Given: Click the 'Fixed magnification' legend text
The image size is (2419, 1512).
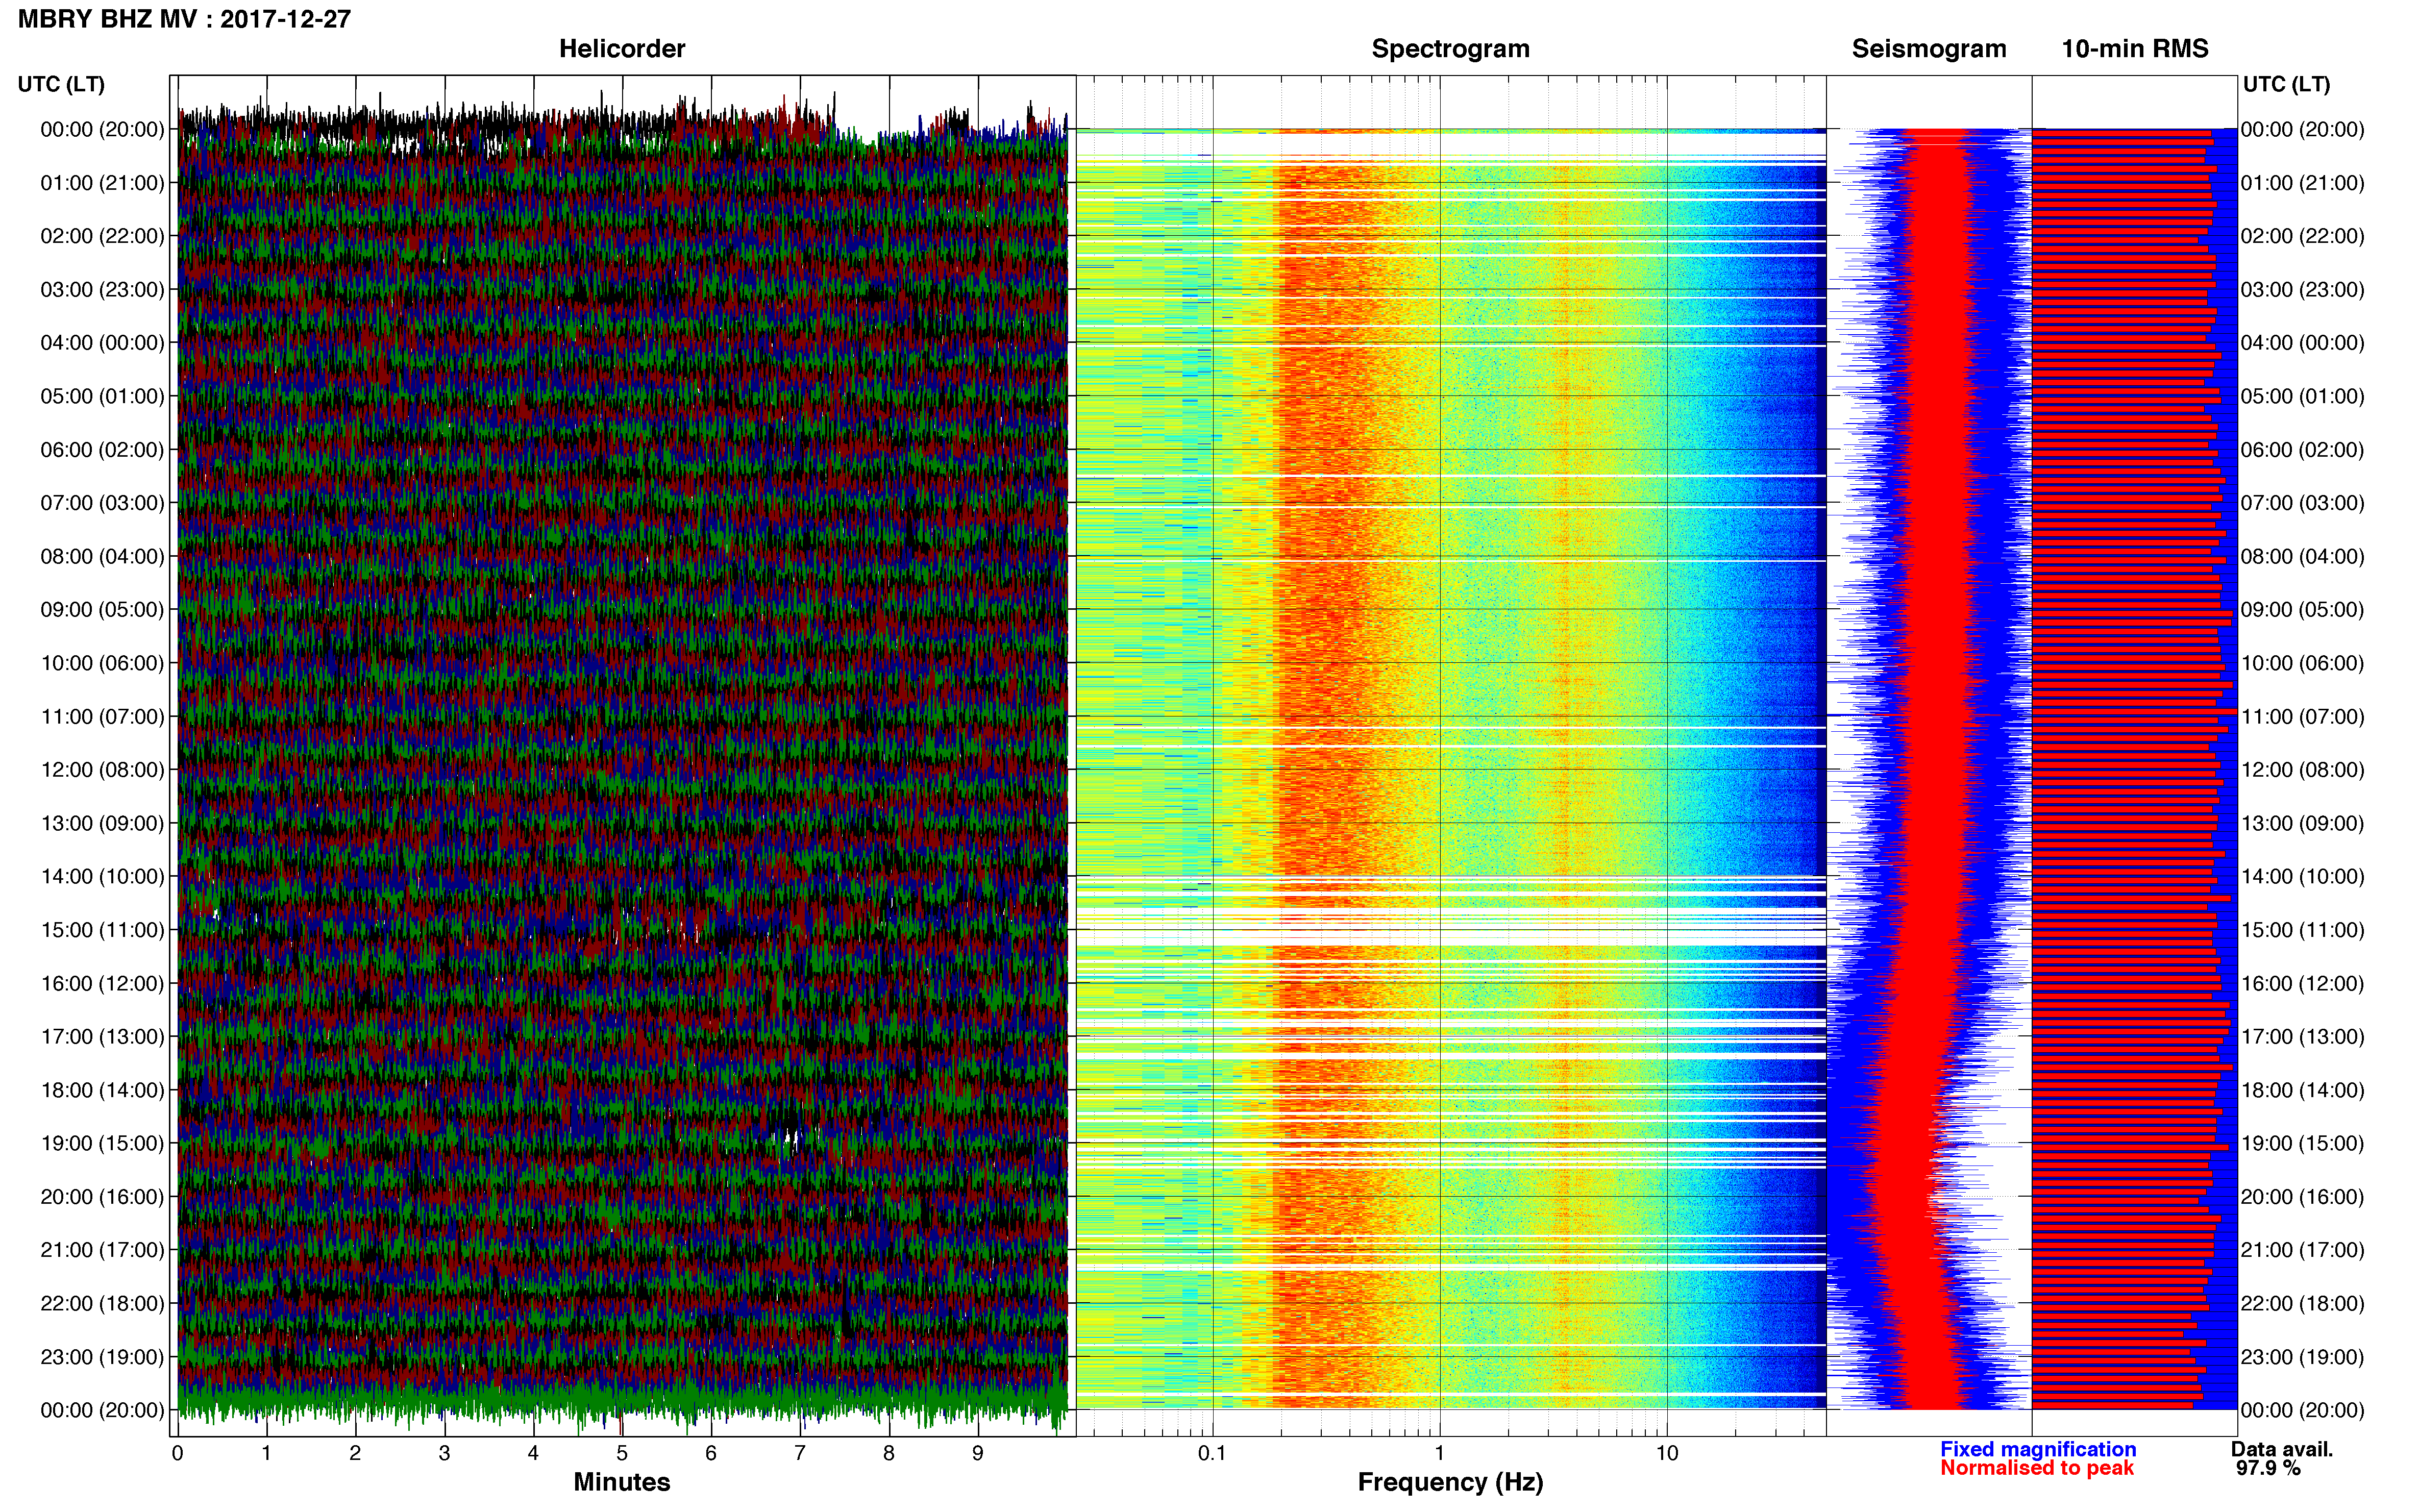Looking at the screenshot, I should pyautogui.click(x=2038, y=1449).
